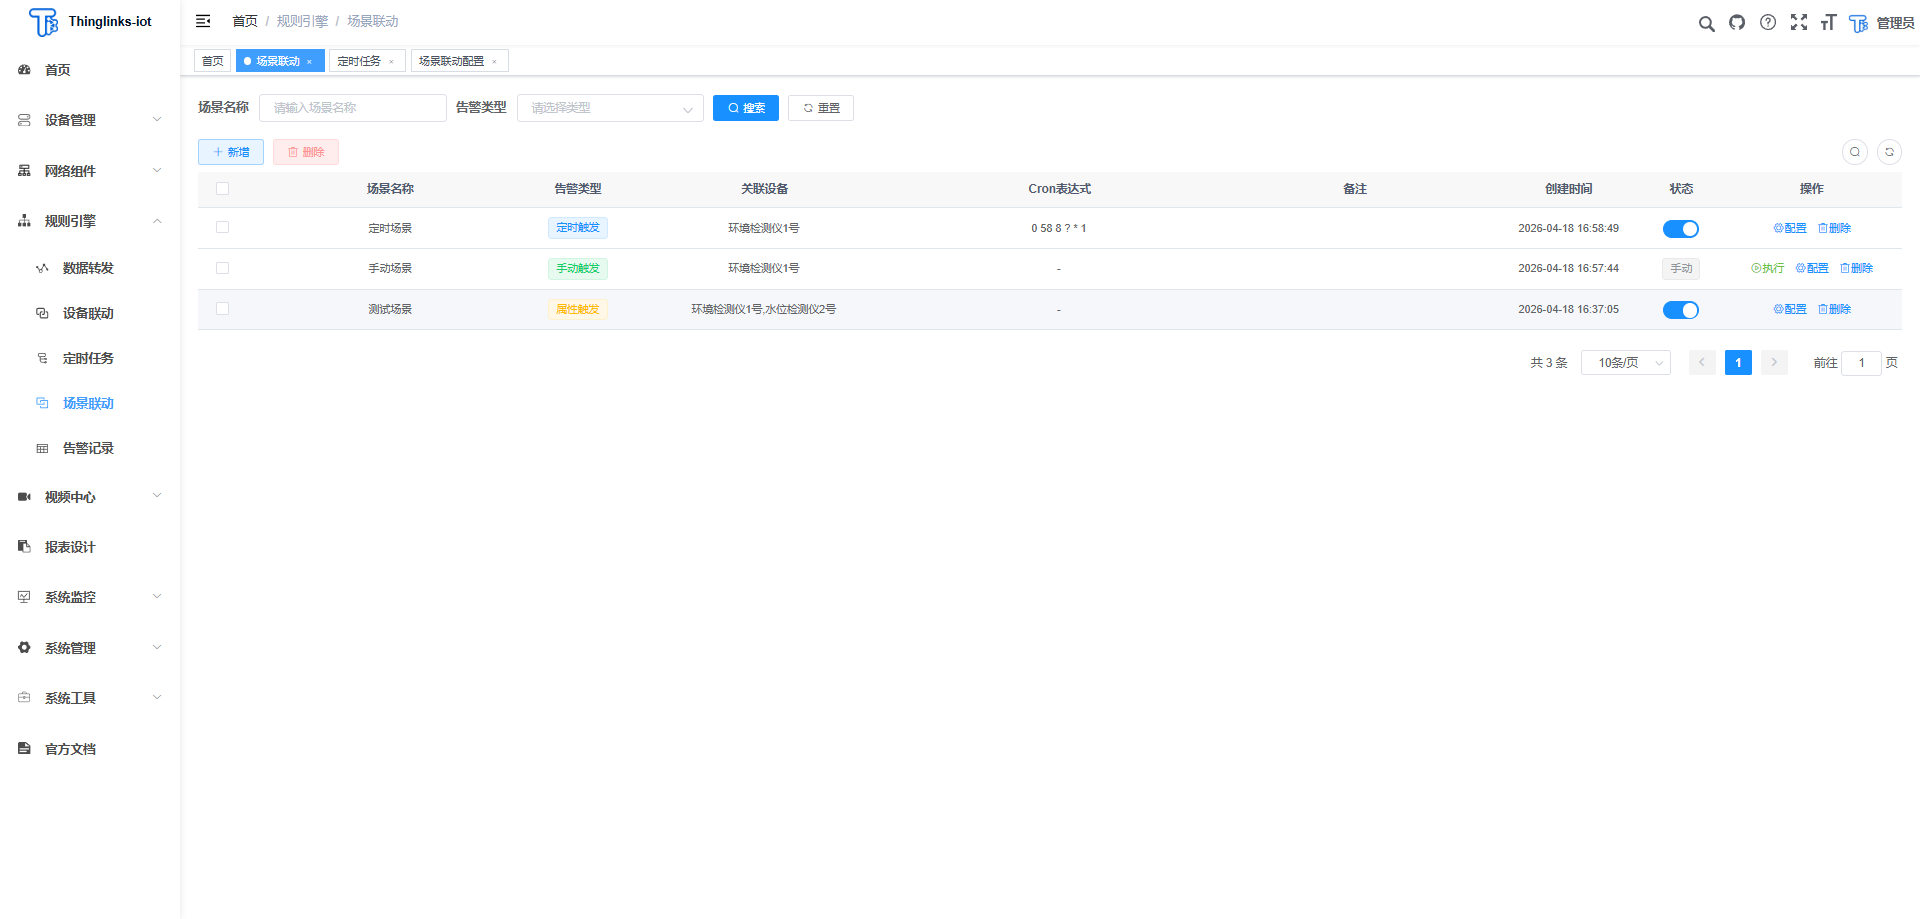Open the 10条/页 page size dropdown
Image resolution: width=1920 pixels, height=919 pixels.
click(x=1625, y=363)
